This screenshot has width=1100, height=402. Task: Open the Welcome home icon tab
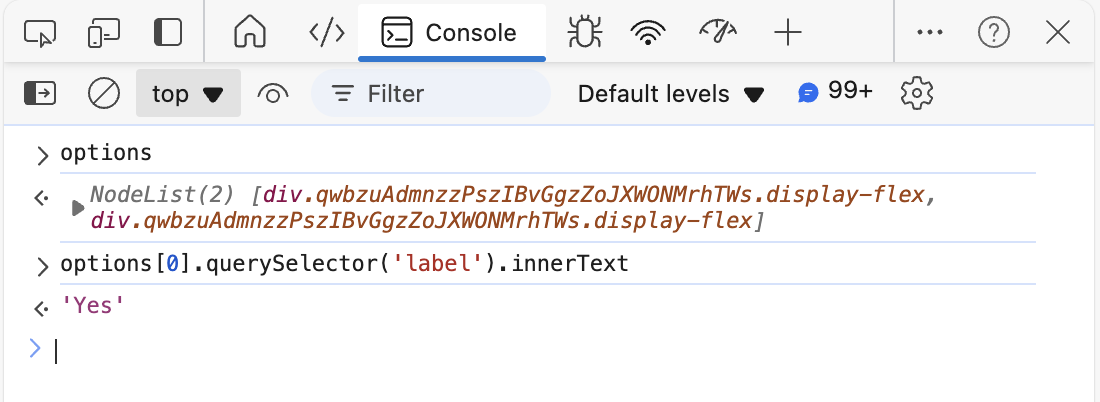250,32
